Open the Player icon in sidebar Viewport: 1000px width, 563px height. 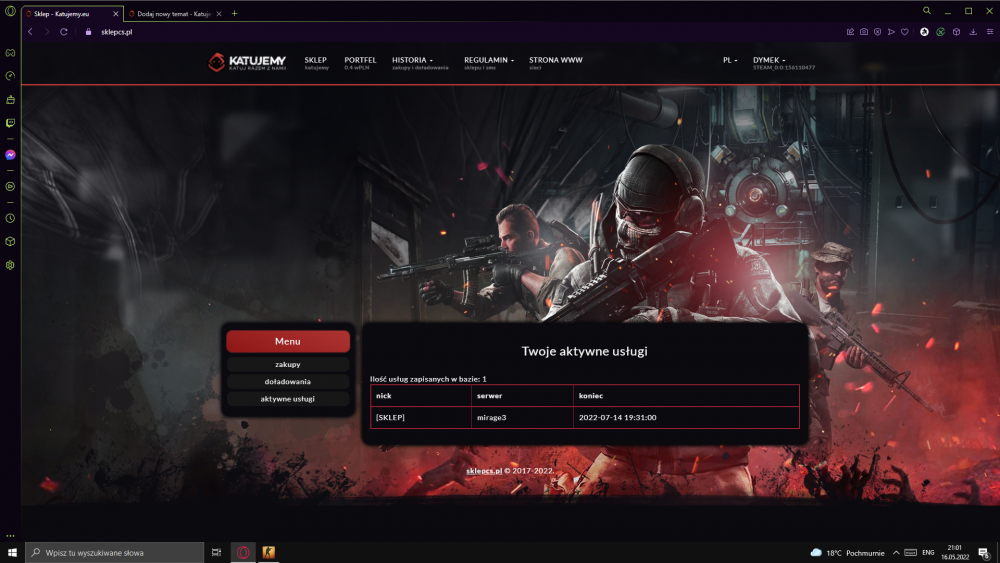(x=10, y=187)
